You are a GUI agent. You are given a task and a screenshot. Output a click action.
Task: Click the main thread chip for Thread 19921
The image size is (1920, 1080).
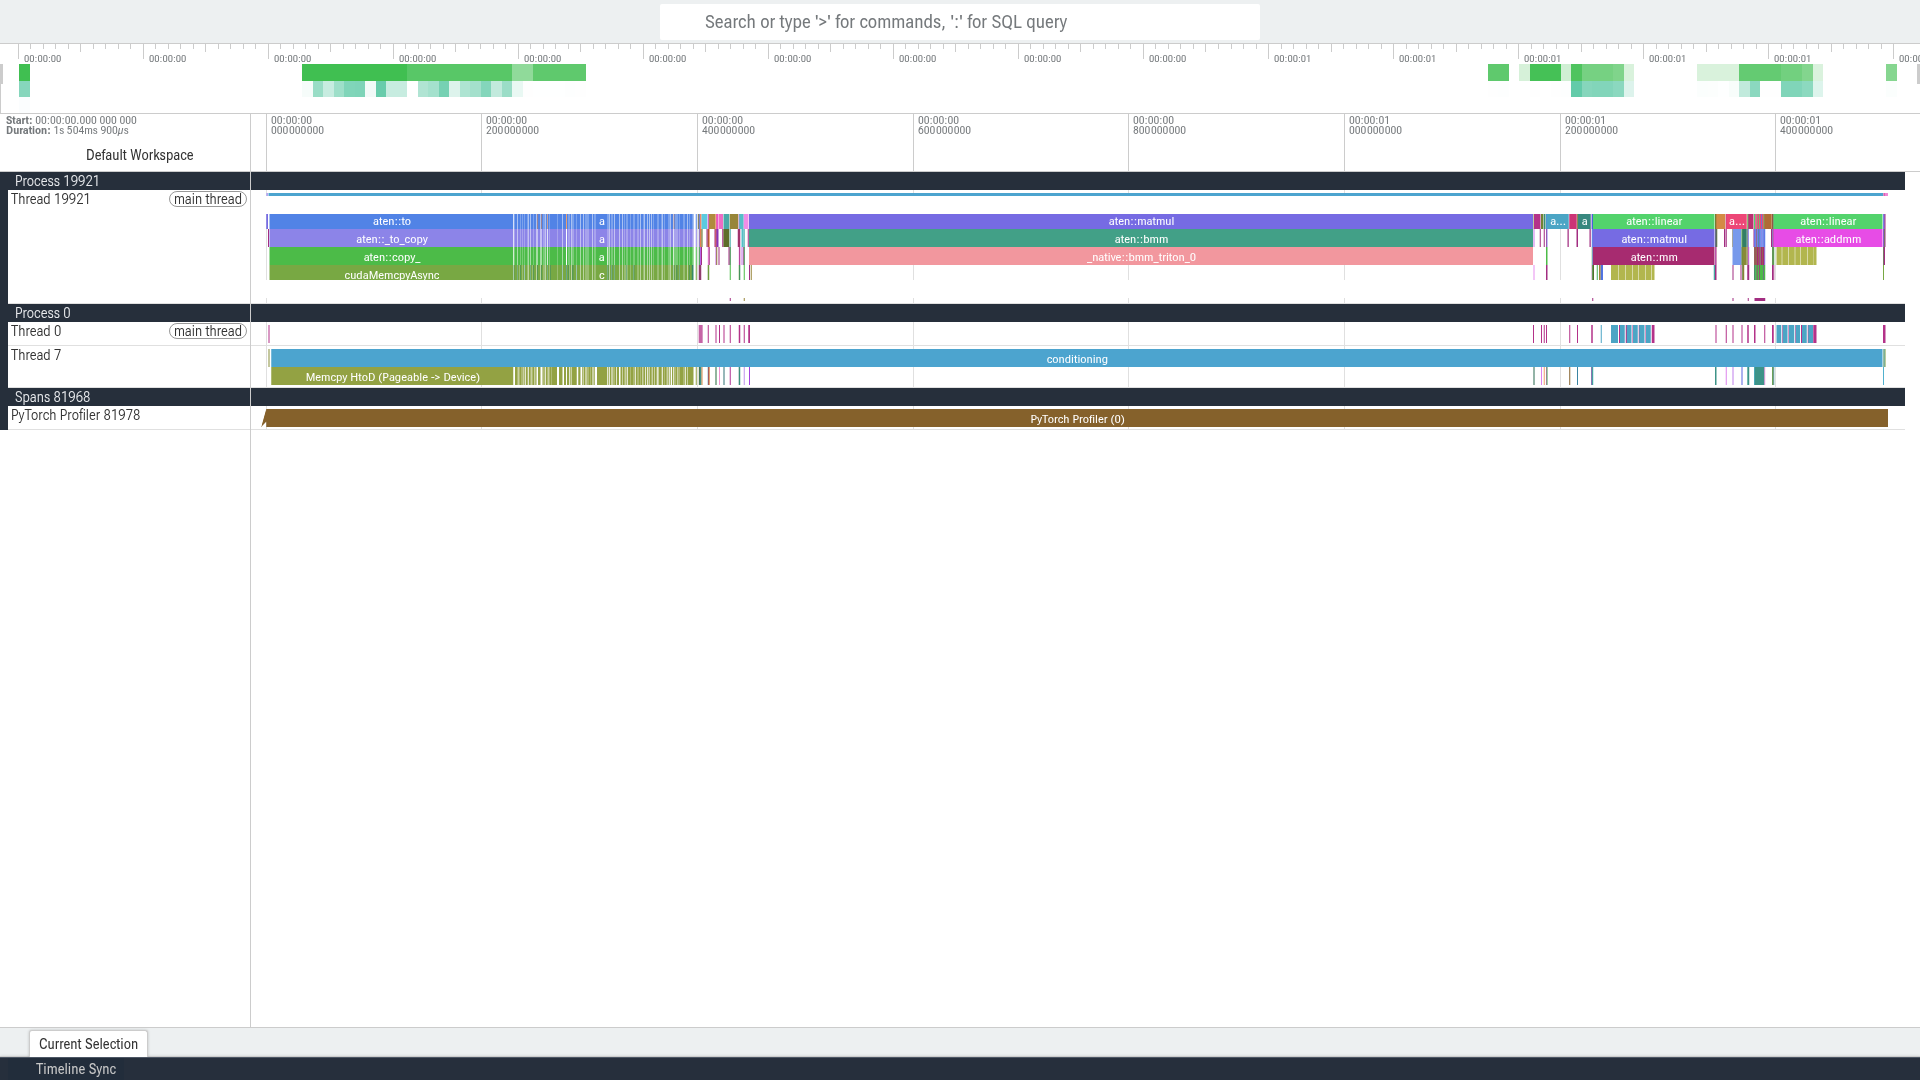[x=208, y=199]
